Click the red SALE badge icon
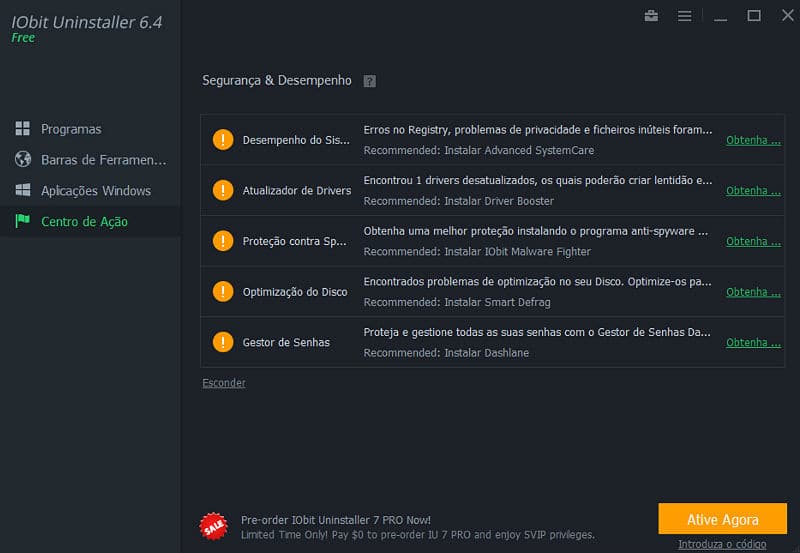This screenshot has height=553, width=800. point(214,526)
